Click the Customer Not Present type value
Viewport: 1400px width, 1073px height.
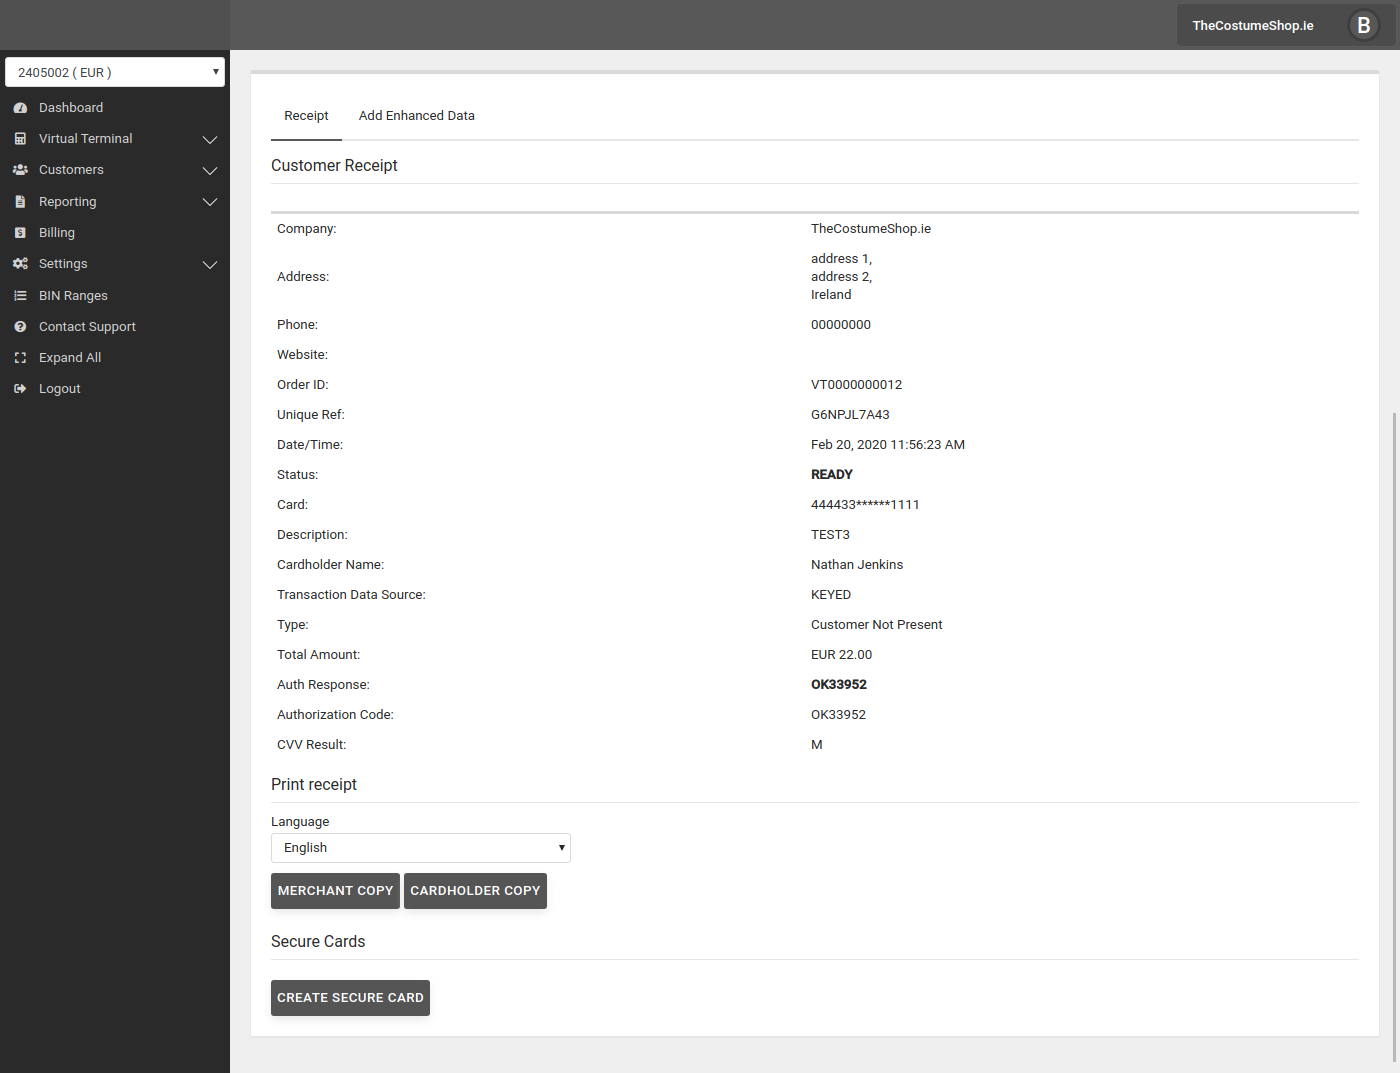(x=877, y=625)
